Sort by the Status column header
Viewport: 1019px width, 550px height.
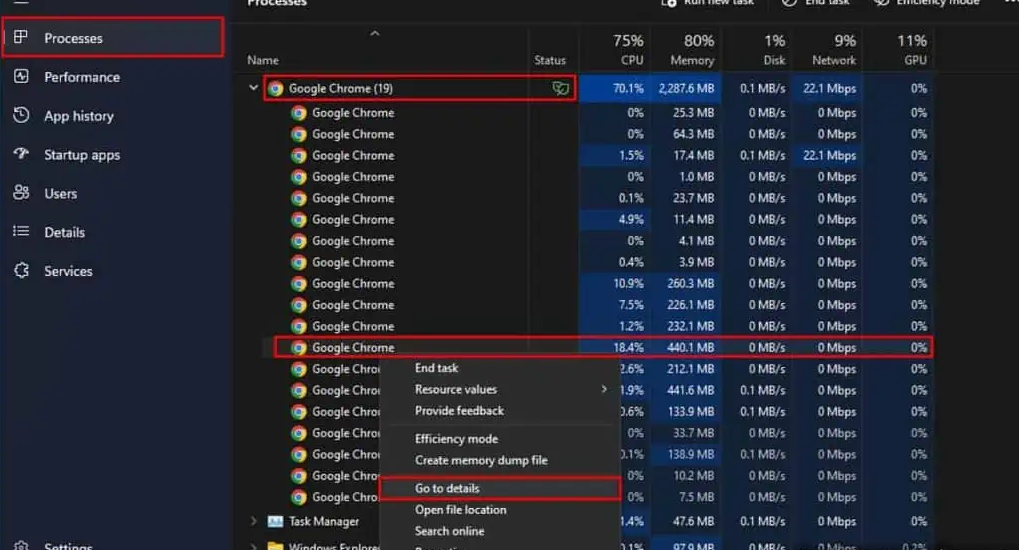click(x=550, y=60)
